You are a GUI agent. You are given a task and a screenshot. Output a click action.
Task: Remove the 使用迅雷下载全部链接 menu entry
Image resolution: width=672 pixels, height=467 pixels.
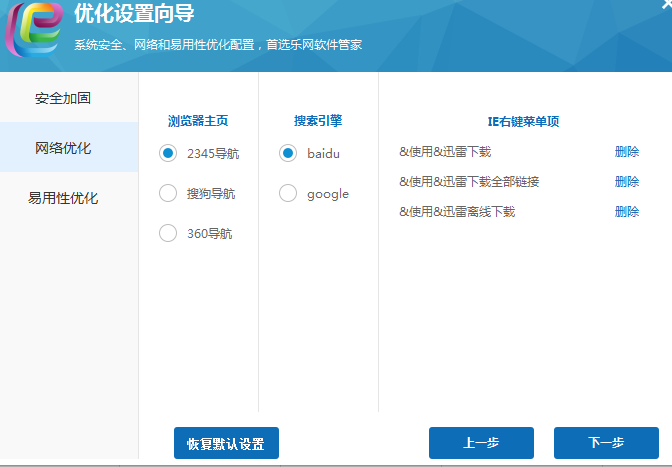point(627,182)
